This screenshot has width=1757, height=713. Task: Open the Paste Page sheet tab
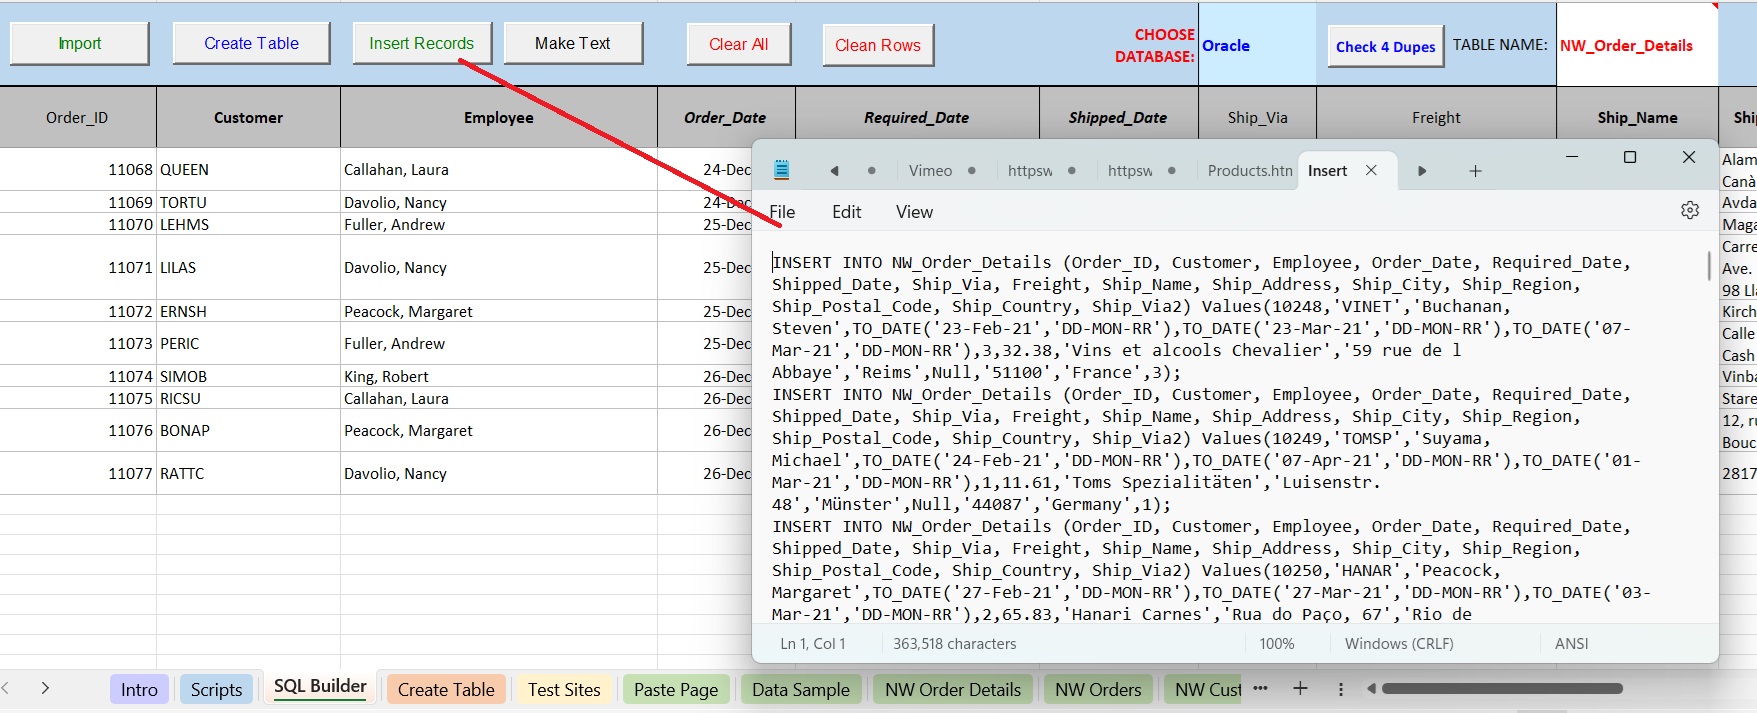[676, 689]
